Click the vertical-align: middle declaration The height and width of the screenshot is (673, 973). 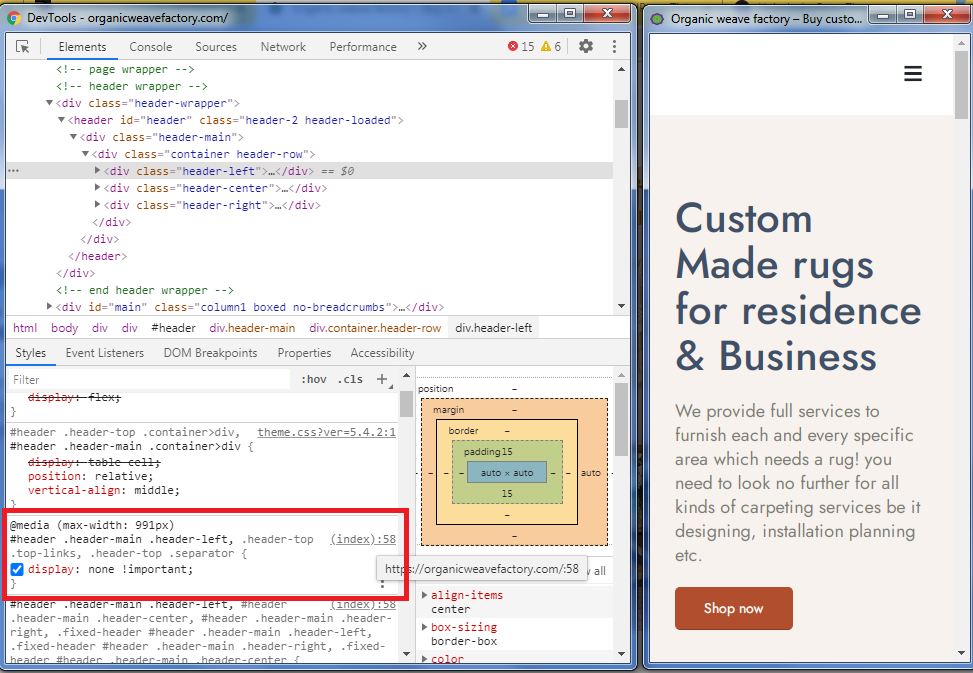(104, 491)
